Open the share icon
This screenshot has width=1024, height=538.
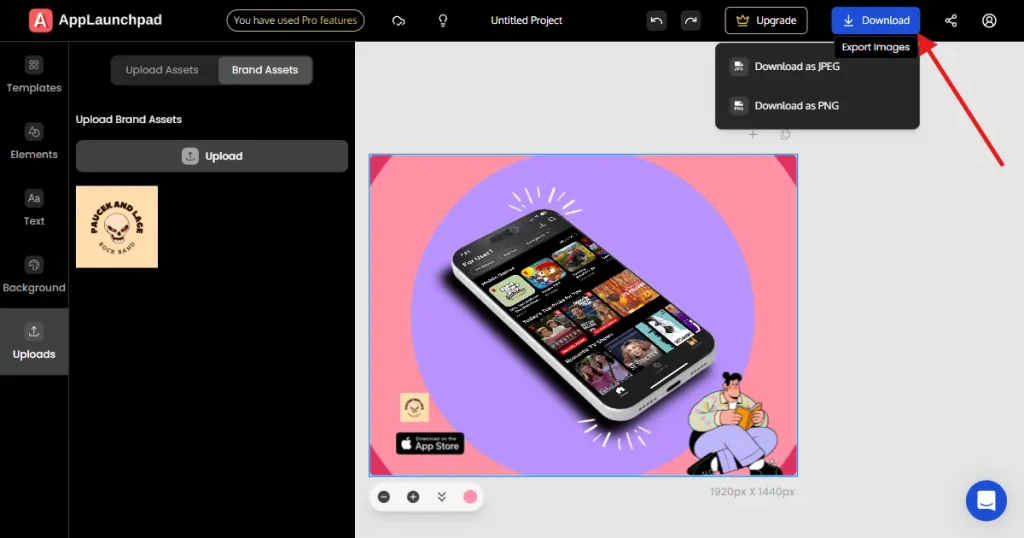[x=951, y=21]
